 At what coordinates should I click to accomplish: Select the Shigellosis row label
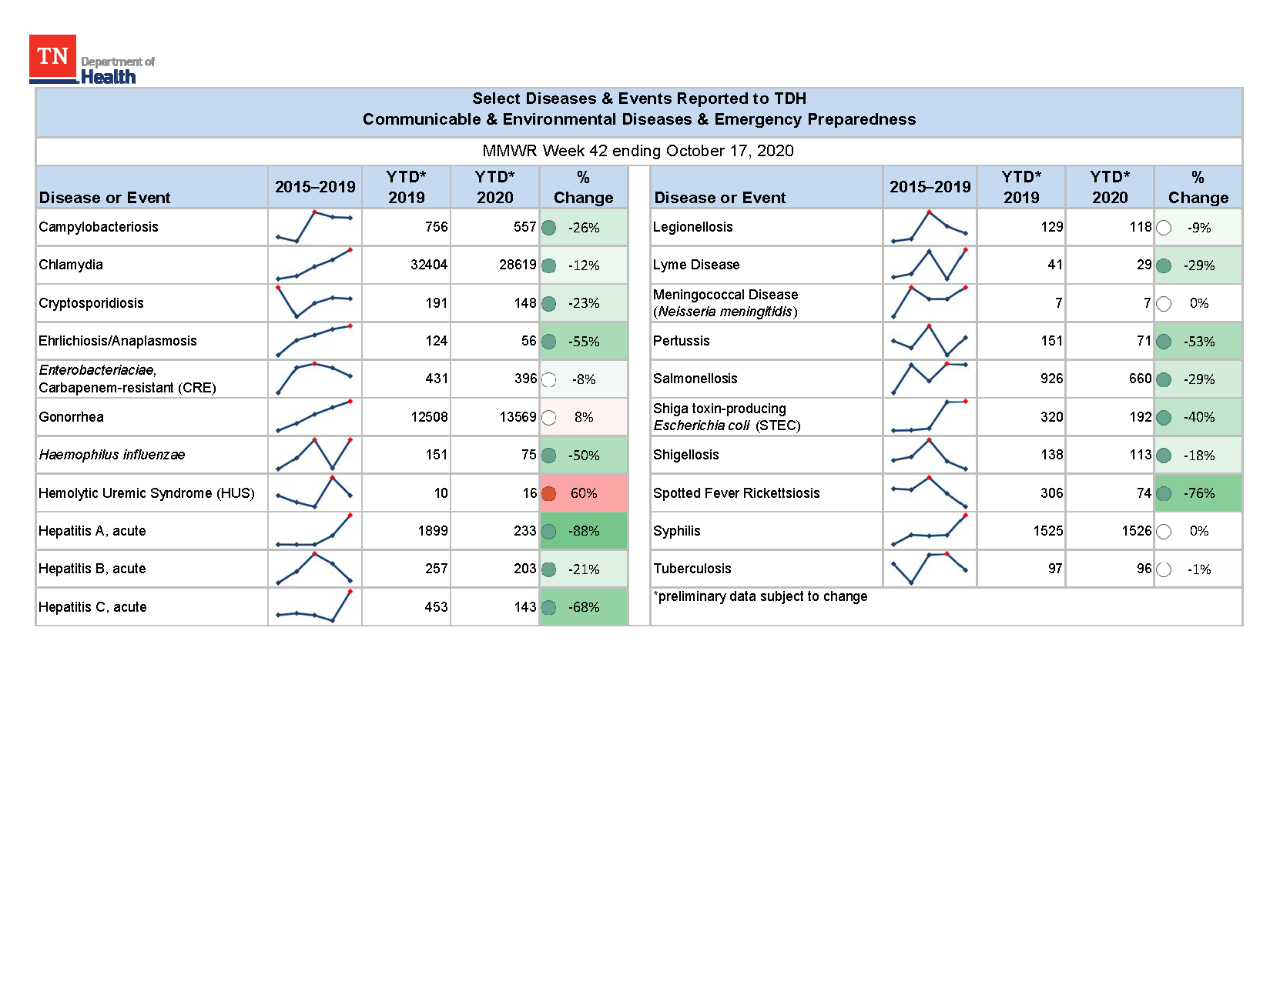686,455
